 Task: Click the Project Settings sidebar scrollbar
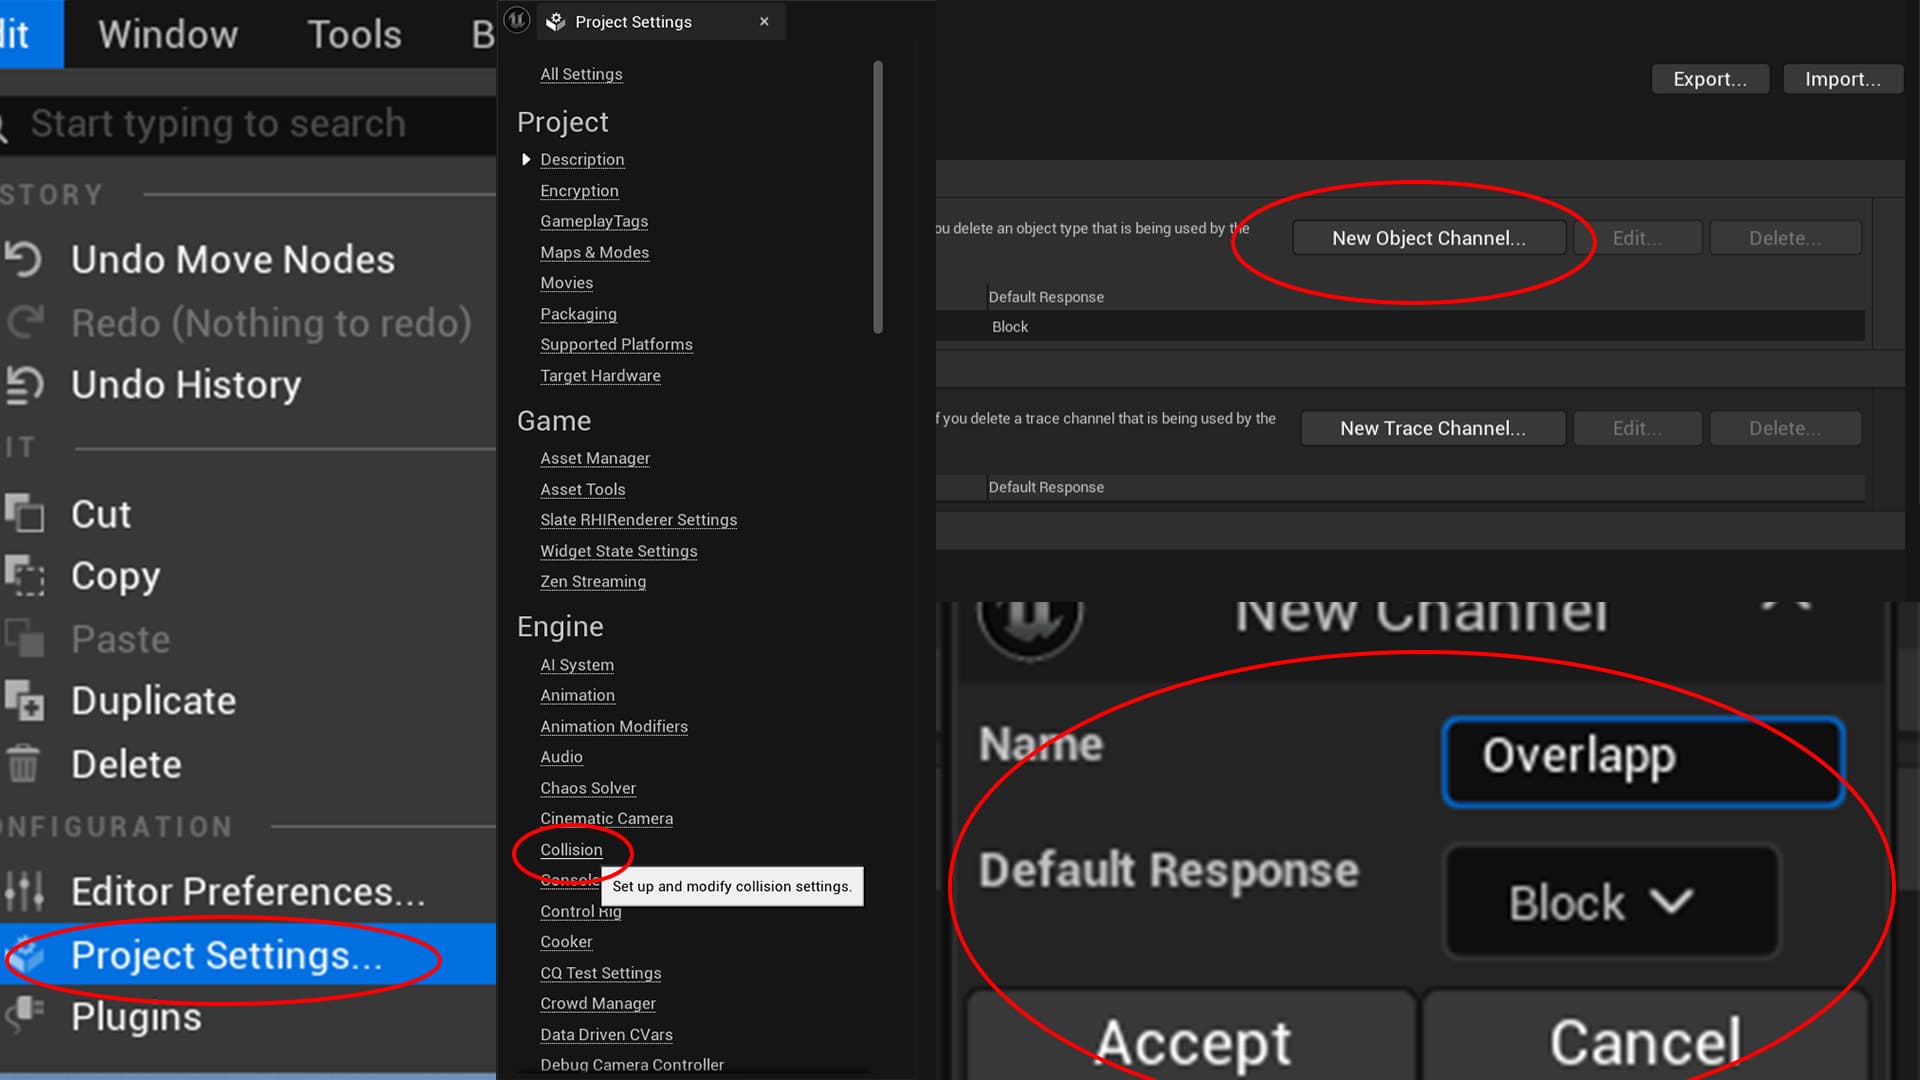pos(878,197)
